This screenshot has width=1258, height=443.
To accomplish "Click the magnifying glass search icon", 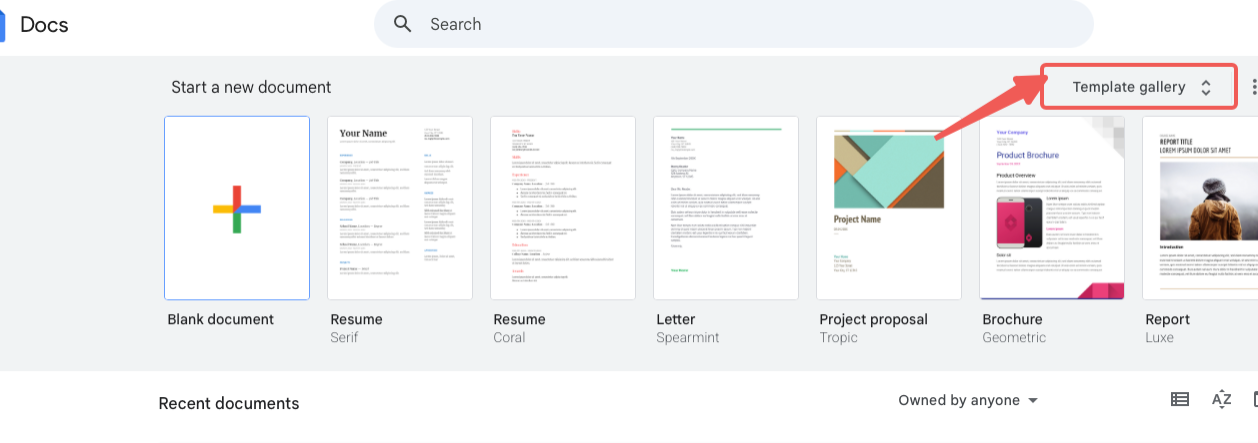I will coord(403,24).
